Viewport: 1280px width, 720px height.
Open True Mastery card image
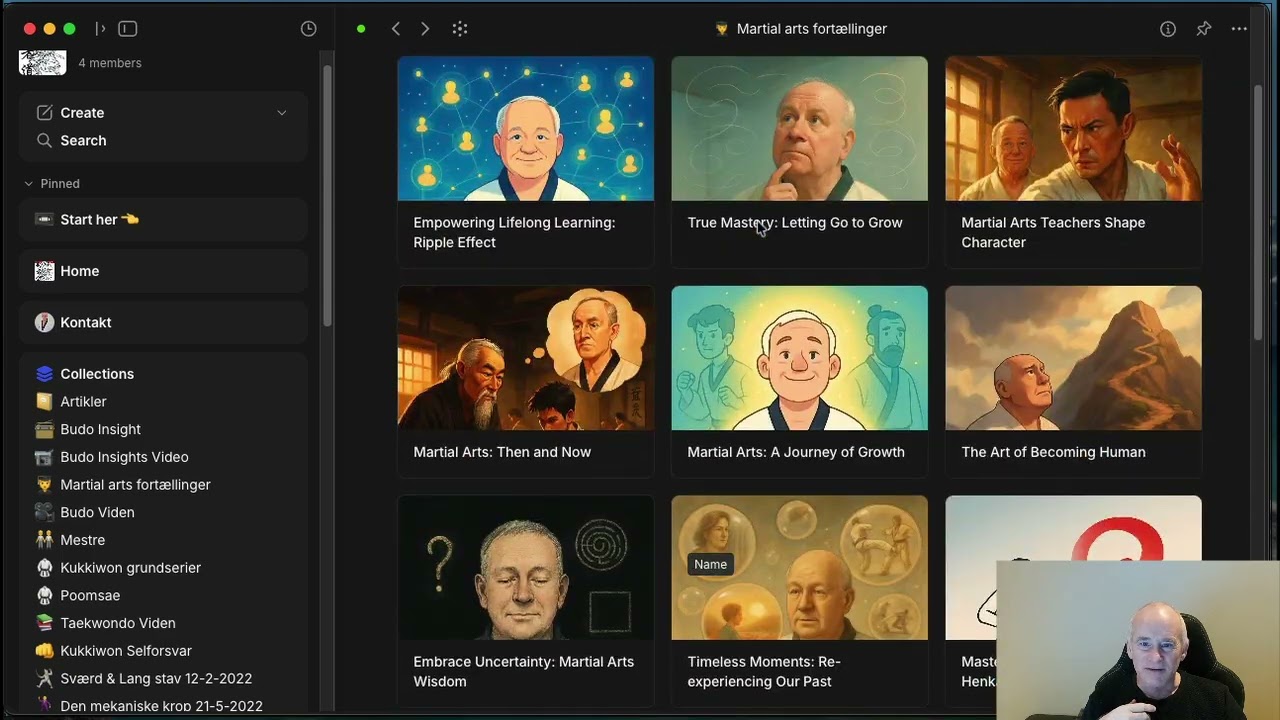pos(800,128)
